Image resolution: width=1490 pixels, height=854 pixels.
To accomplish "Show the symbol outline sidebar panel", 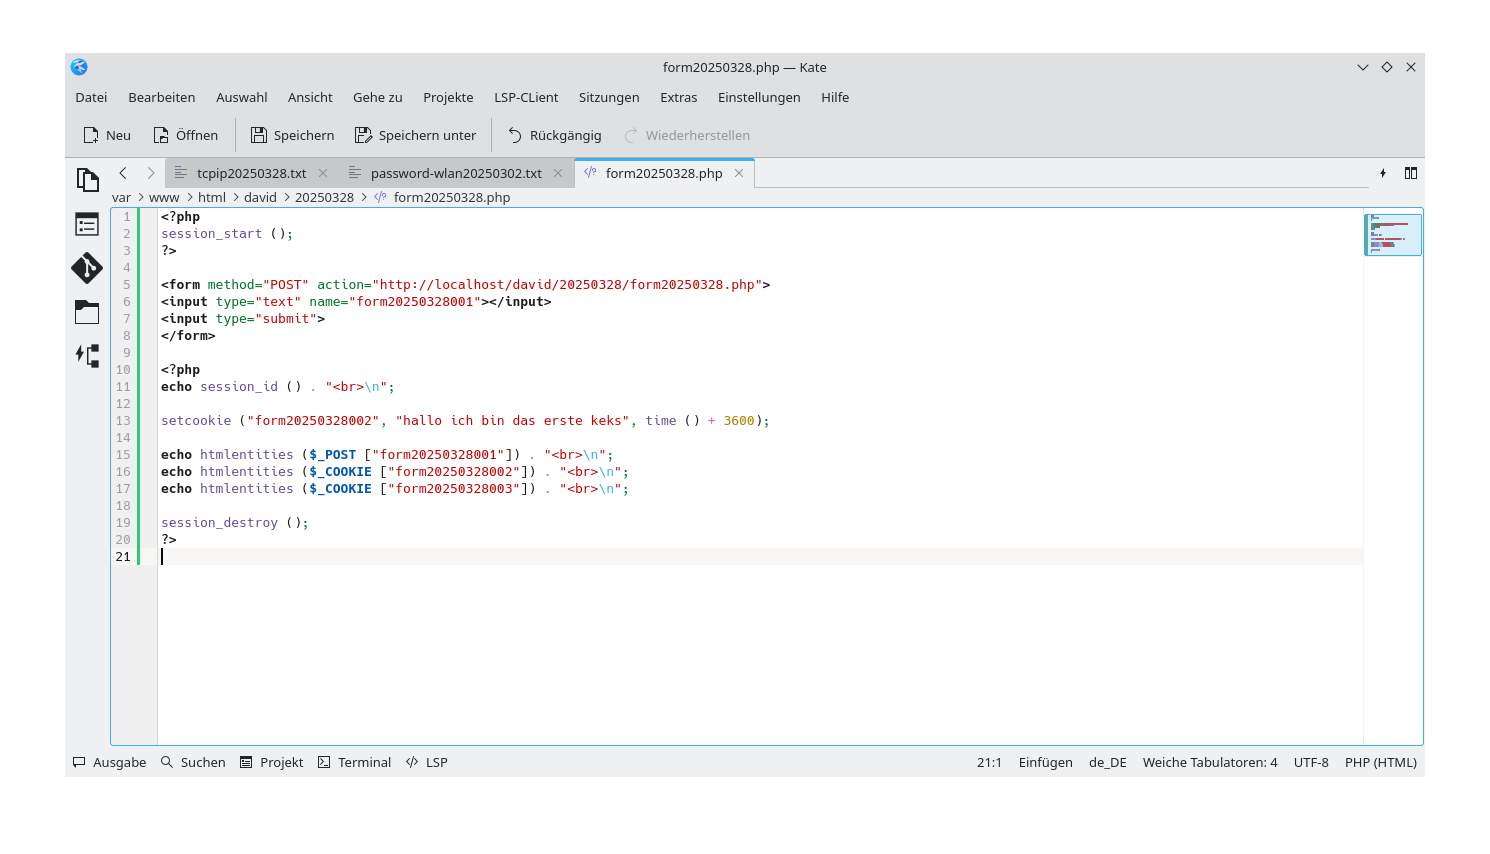I will click(x=87, y=224).
